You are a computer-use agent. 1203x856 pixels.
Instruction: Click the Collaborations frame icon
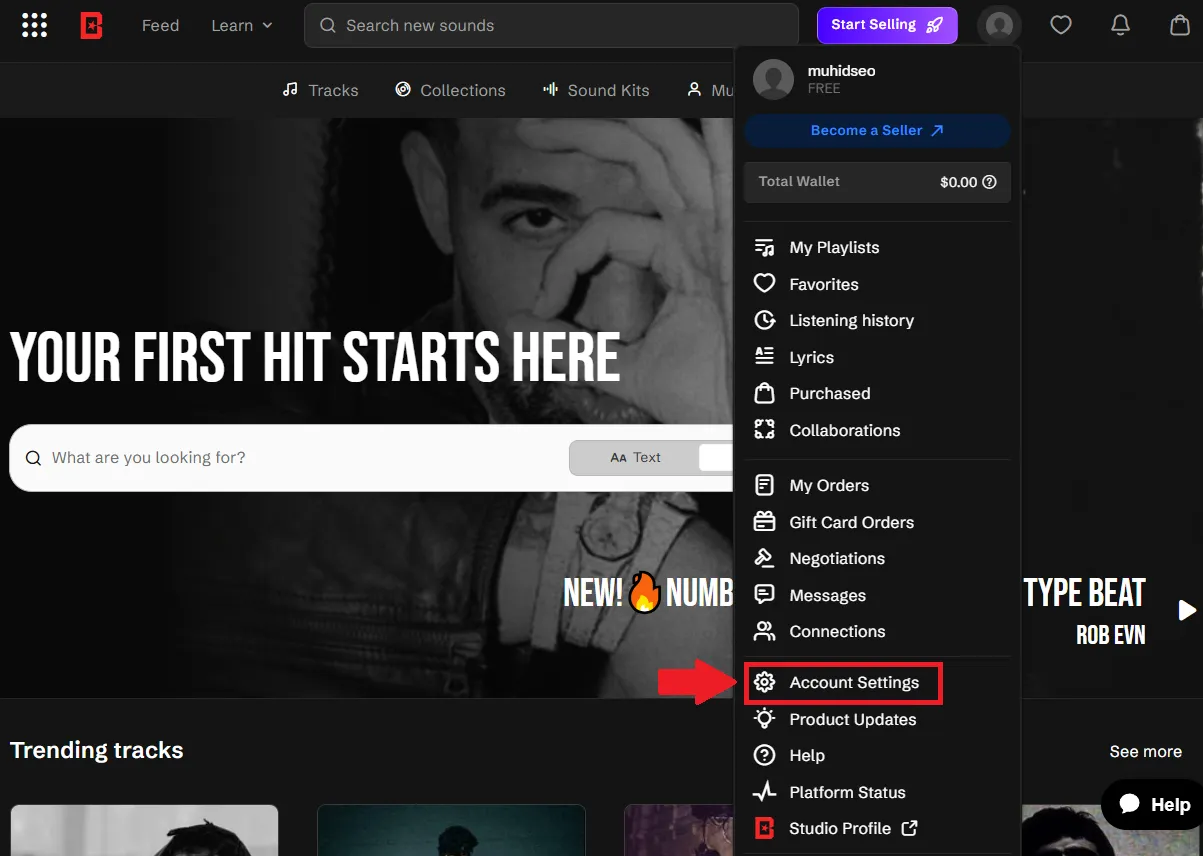tap(764, 430)
